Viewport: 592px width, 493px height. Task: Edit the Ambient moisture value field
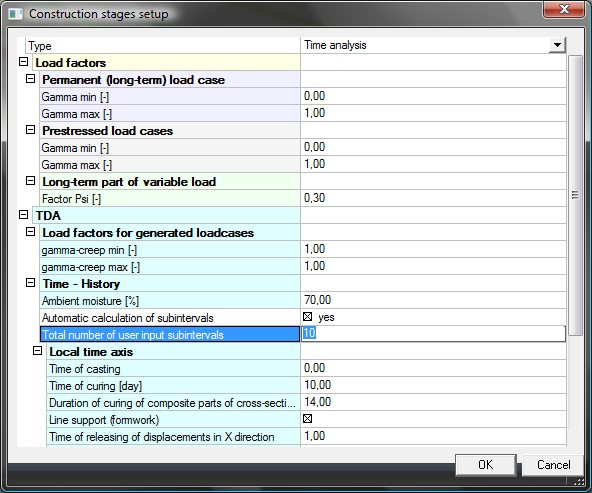click(433, 300)
